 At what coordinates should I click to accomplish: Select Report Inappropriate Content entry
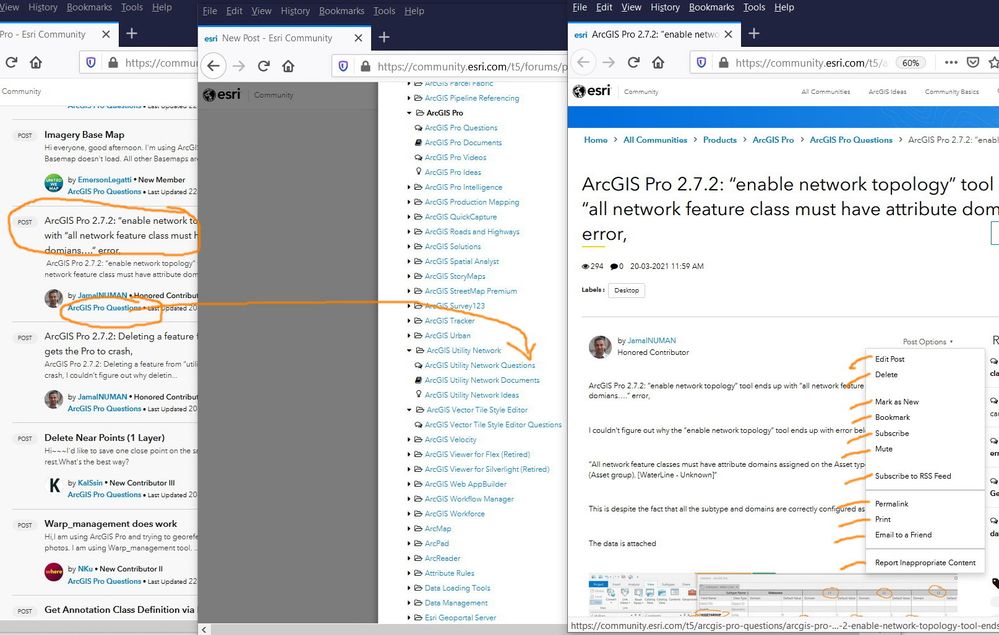tap(925, 562)
